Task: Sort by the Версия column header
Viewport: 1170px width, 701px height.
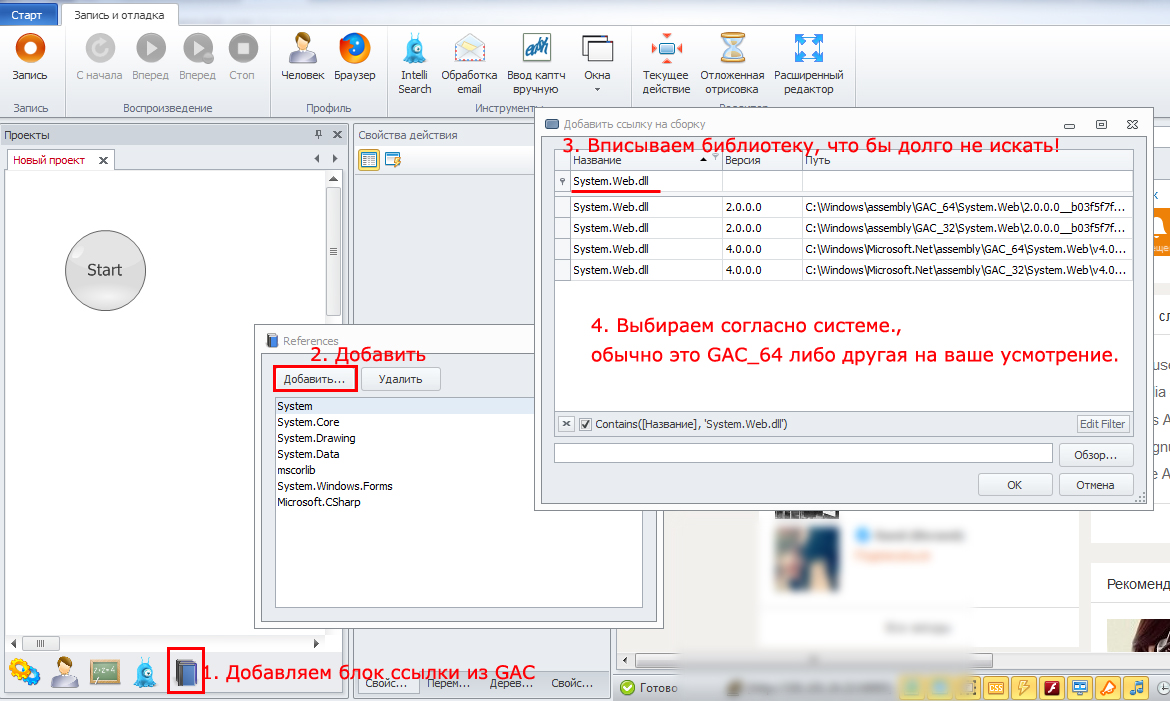Action: [x=762, y=160]
